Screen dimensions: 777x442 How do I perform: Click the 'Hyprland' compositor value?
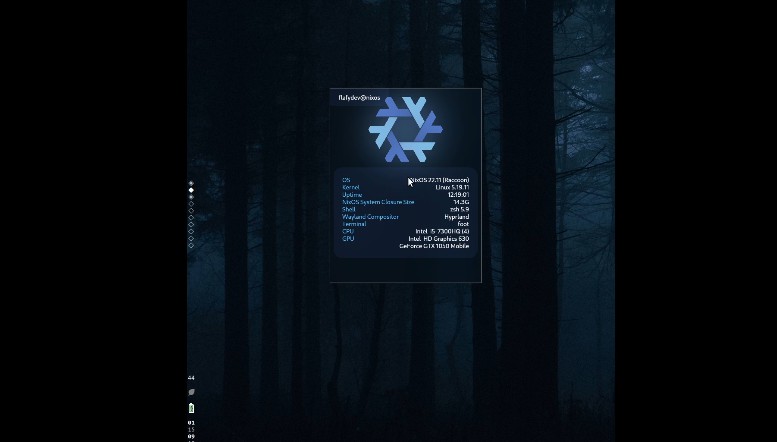pos(457,217)
